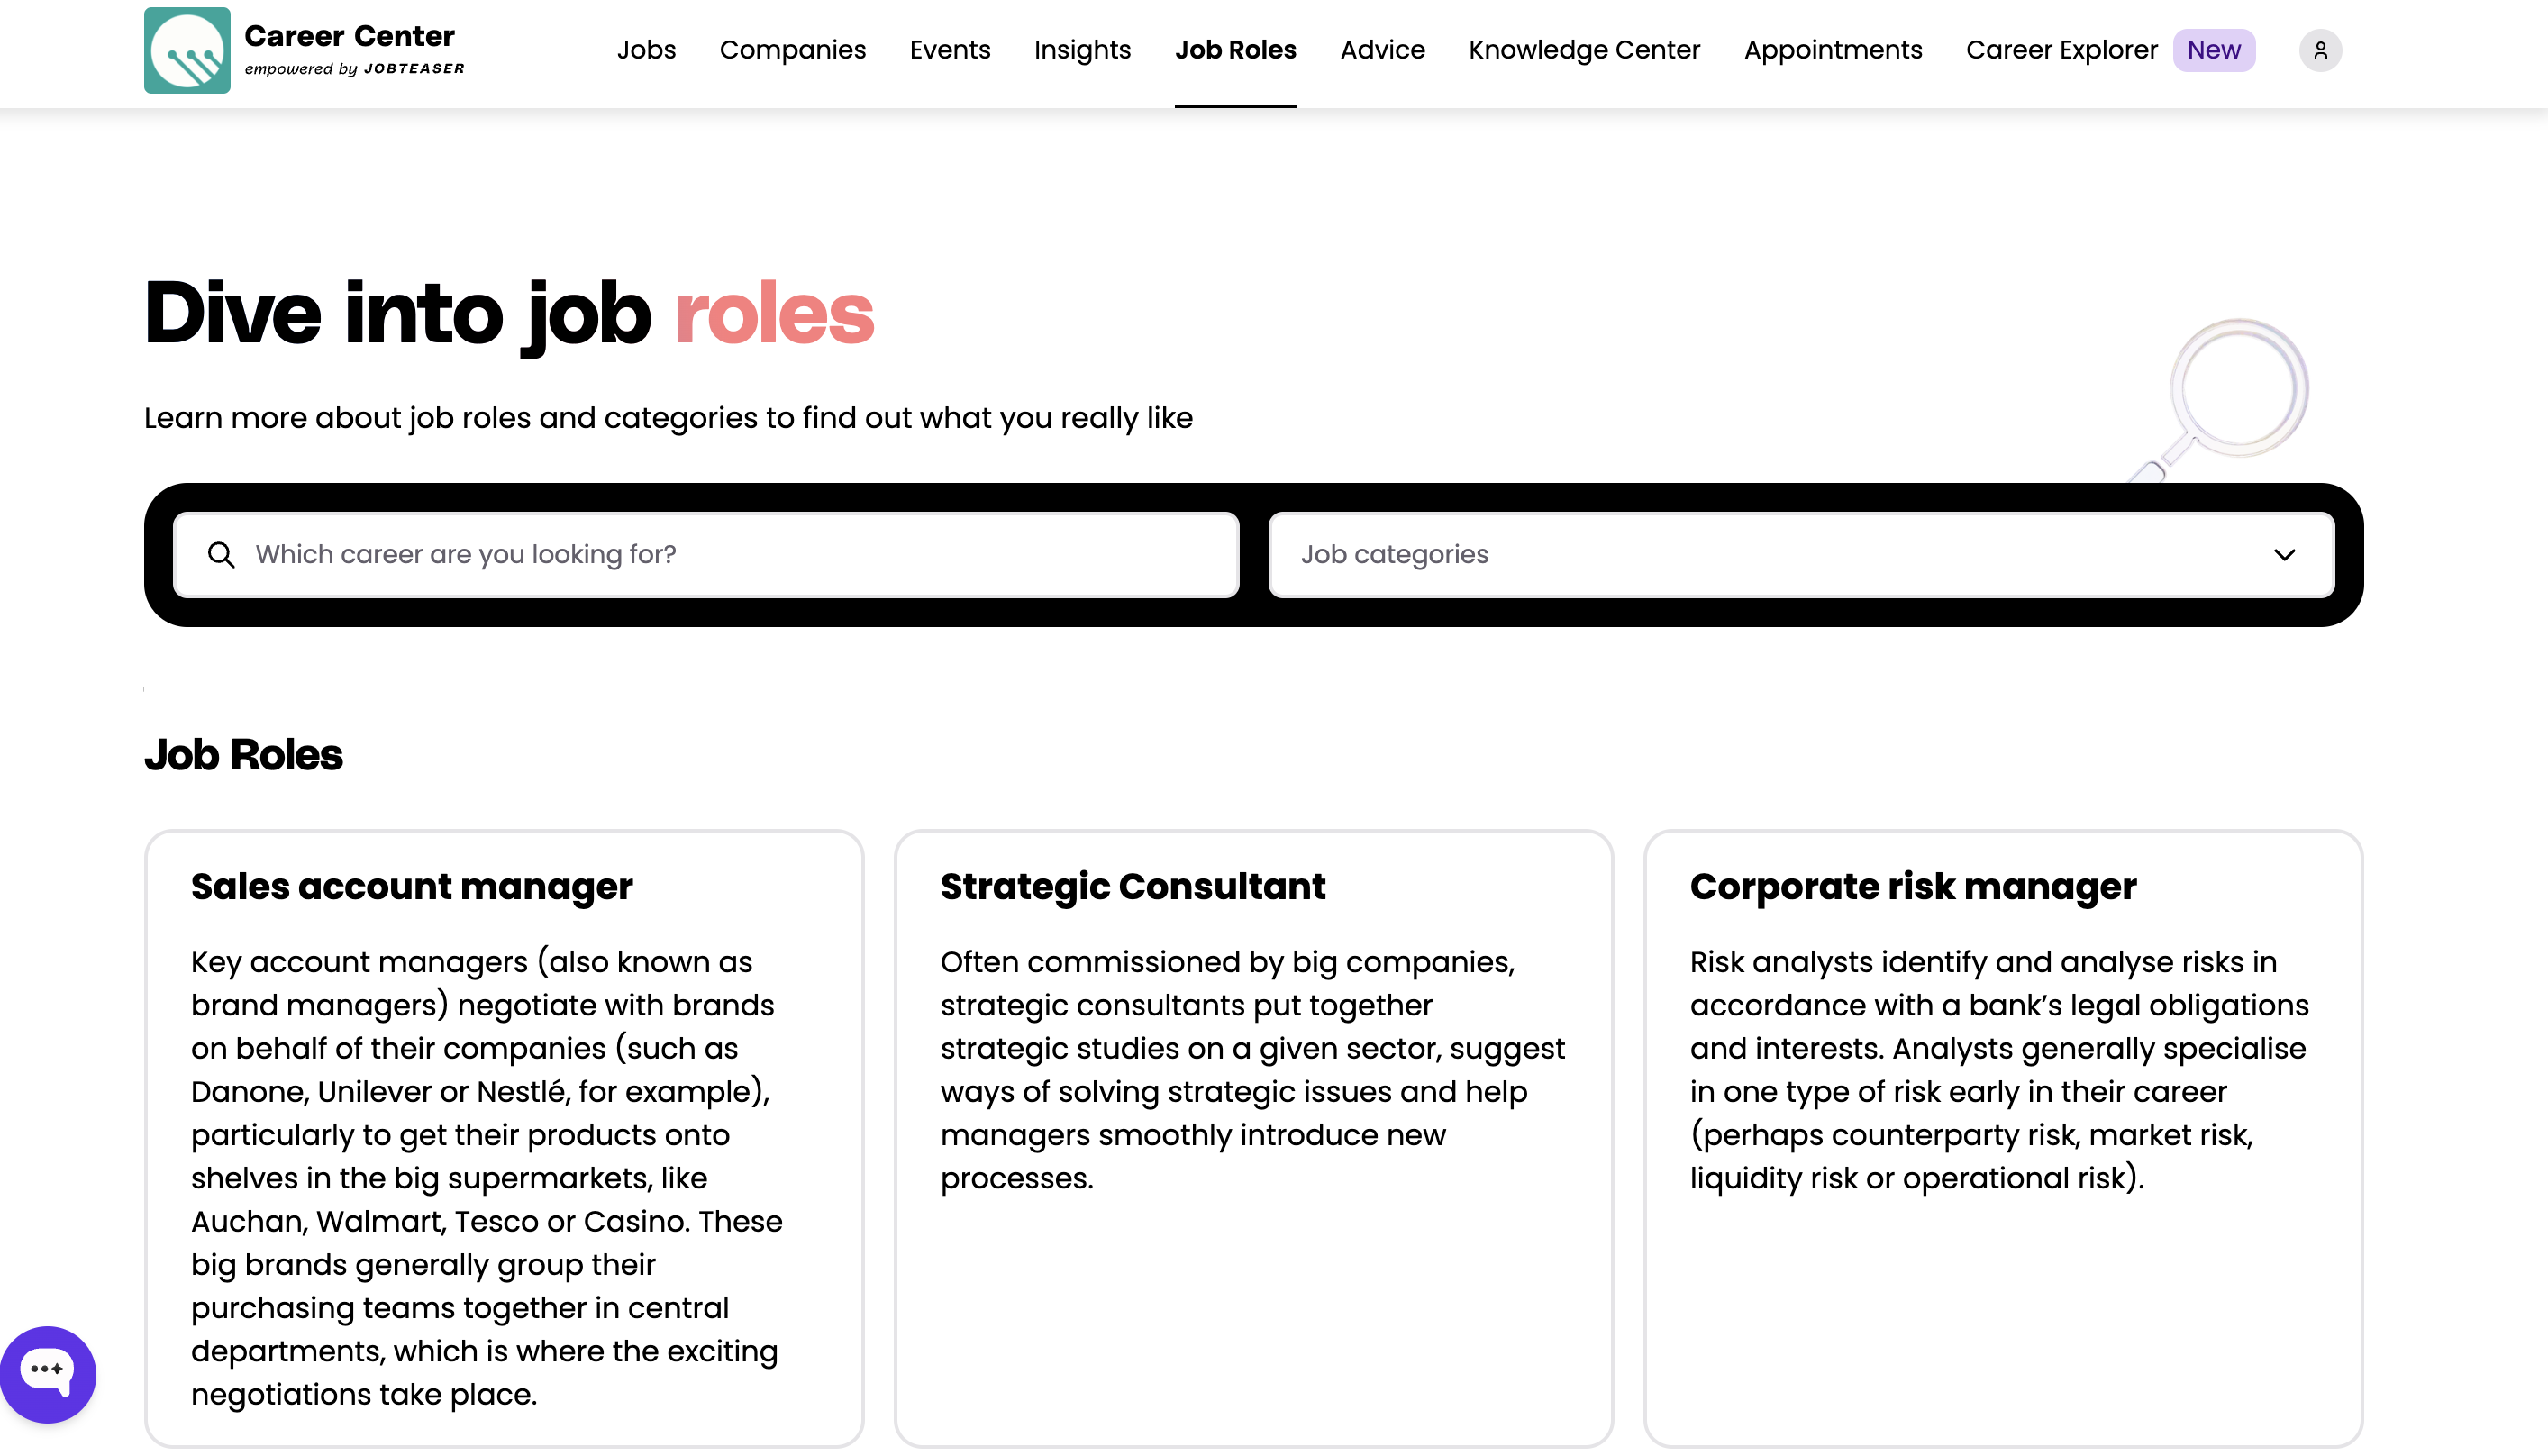
Task: Go to the Jobs menu item
Action: tap(646, 50)
